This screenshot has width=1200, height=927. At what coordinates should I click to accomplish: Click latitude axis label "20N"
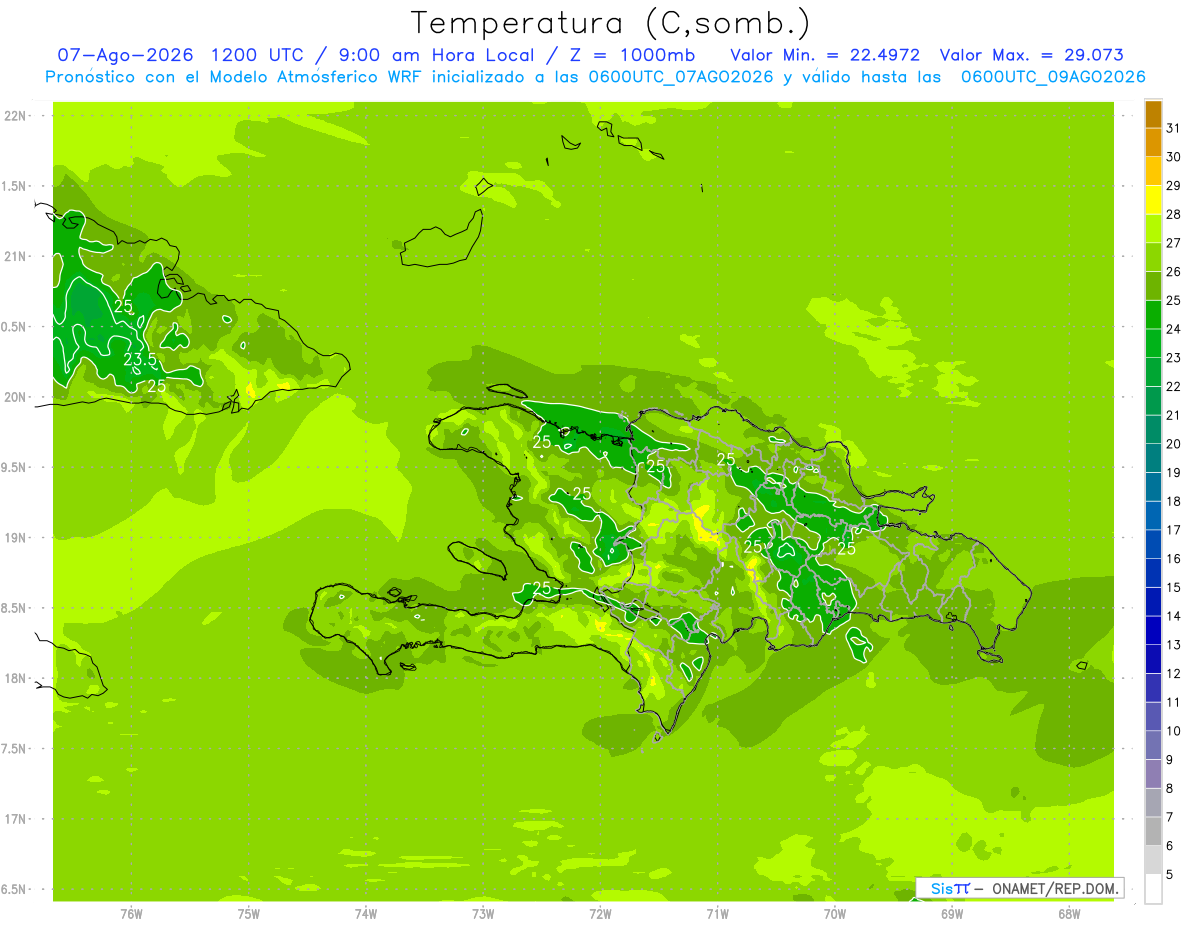coord(14,397)
